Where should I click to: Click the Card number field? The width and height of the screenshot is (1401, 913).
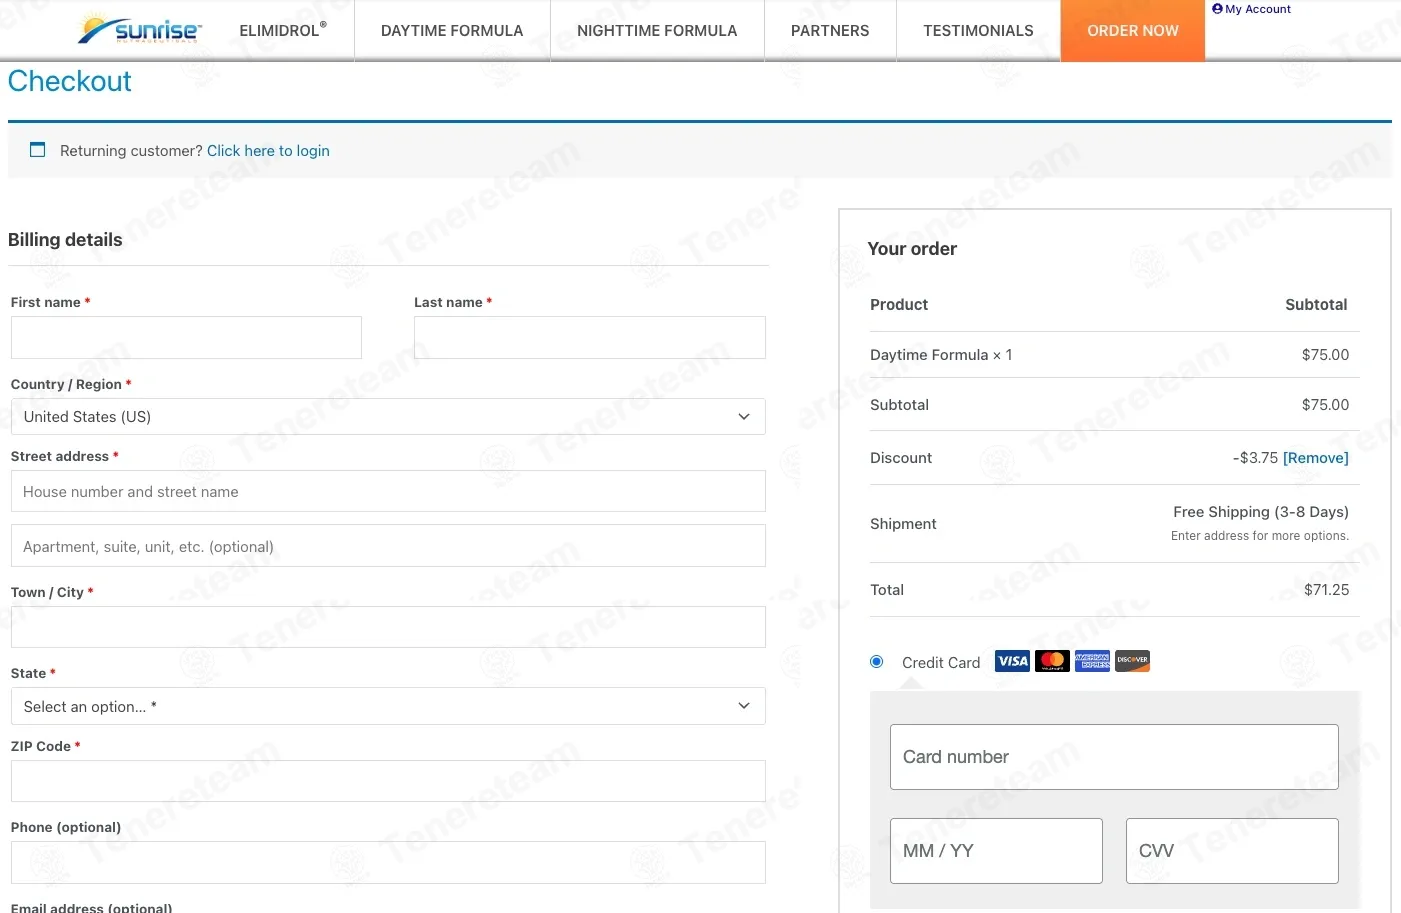pos(1114,757)
